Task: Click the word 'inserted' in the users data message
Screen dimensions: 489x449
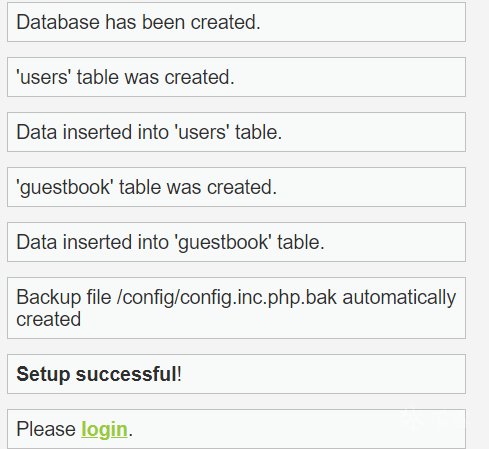Action: pyautogui.click(x=97, y=132)
